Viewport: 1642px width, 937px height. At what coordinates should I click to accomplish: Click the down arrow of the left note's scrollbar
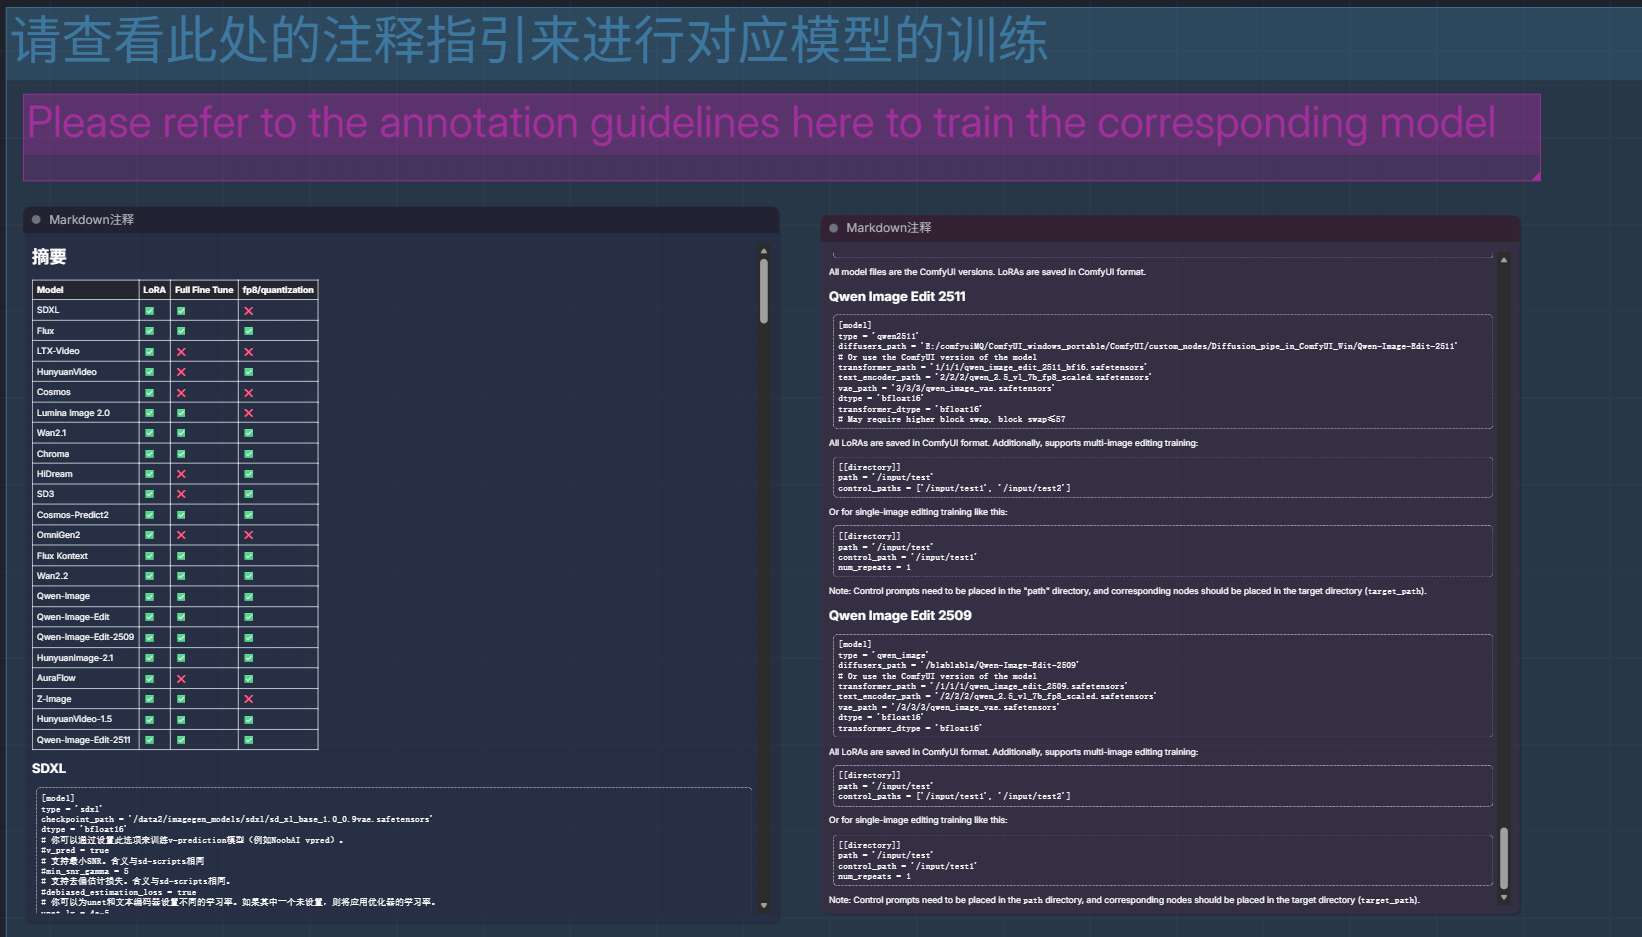point(763,906)
